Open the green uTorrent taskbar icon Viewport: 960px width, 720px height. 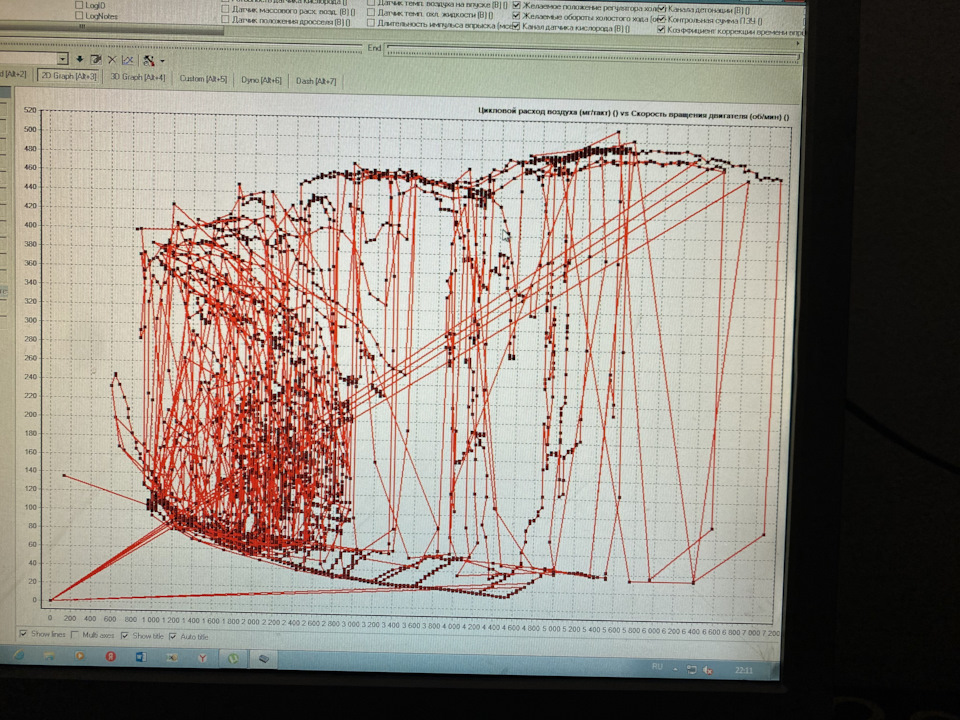point(233,659)
